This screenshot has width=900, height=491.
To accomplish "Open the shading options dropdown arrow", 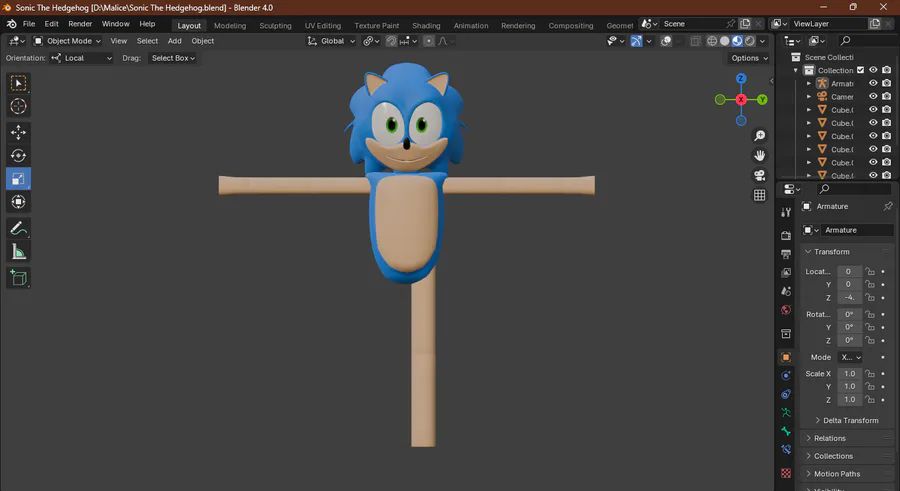I will (762, 41).
